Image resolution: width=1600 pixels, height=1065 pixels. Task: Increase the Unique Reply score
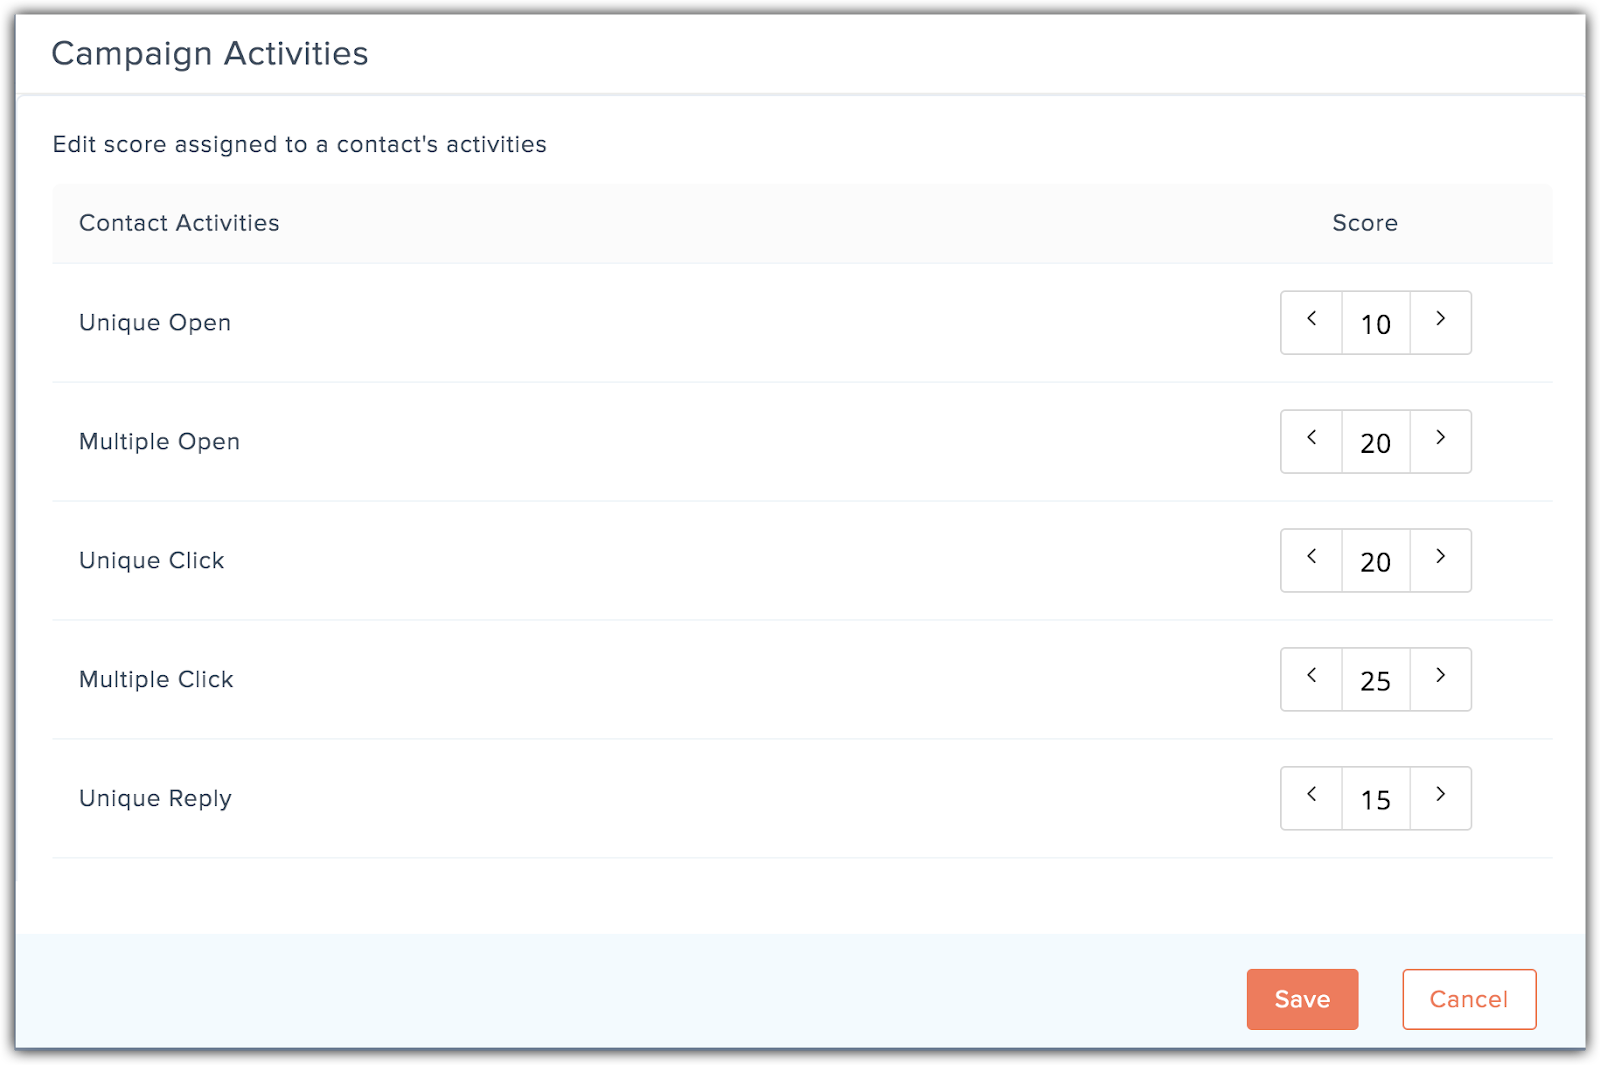(x=1440, y=798)
